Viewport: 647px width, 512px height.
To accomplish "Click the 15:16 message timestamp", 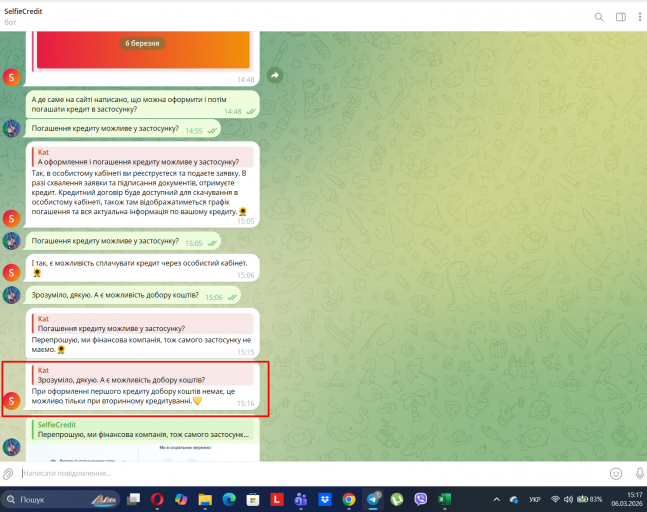I will (x=246, y=403).
